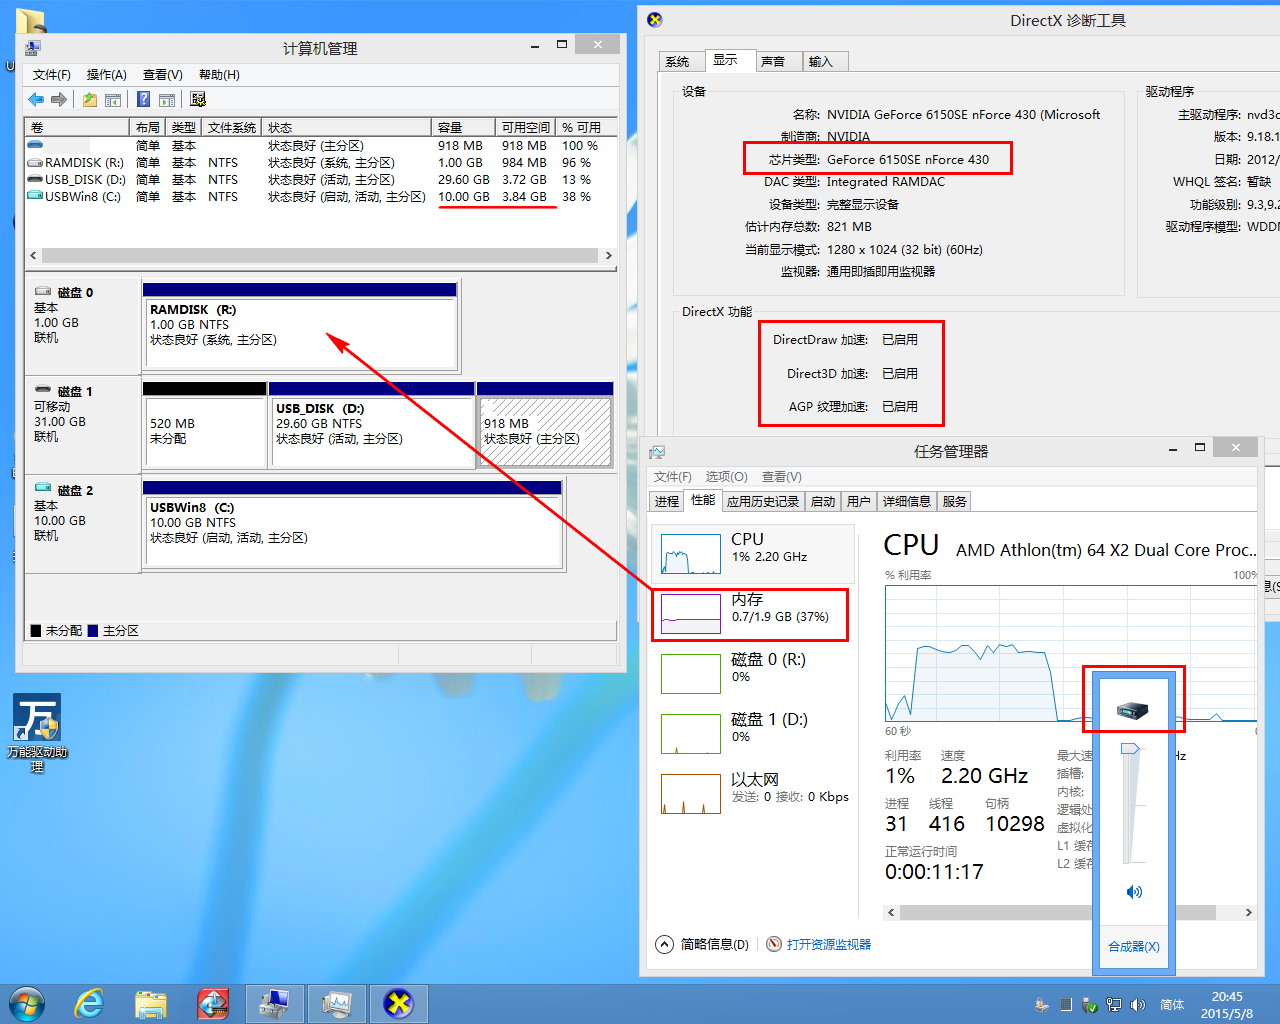Select 磁盘 0 (R:) in performance sidebar
Image resolution: width=1280 pixels, height=1024 pixels.
pyautogui.click(x=753, y=673)
